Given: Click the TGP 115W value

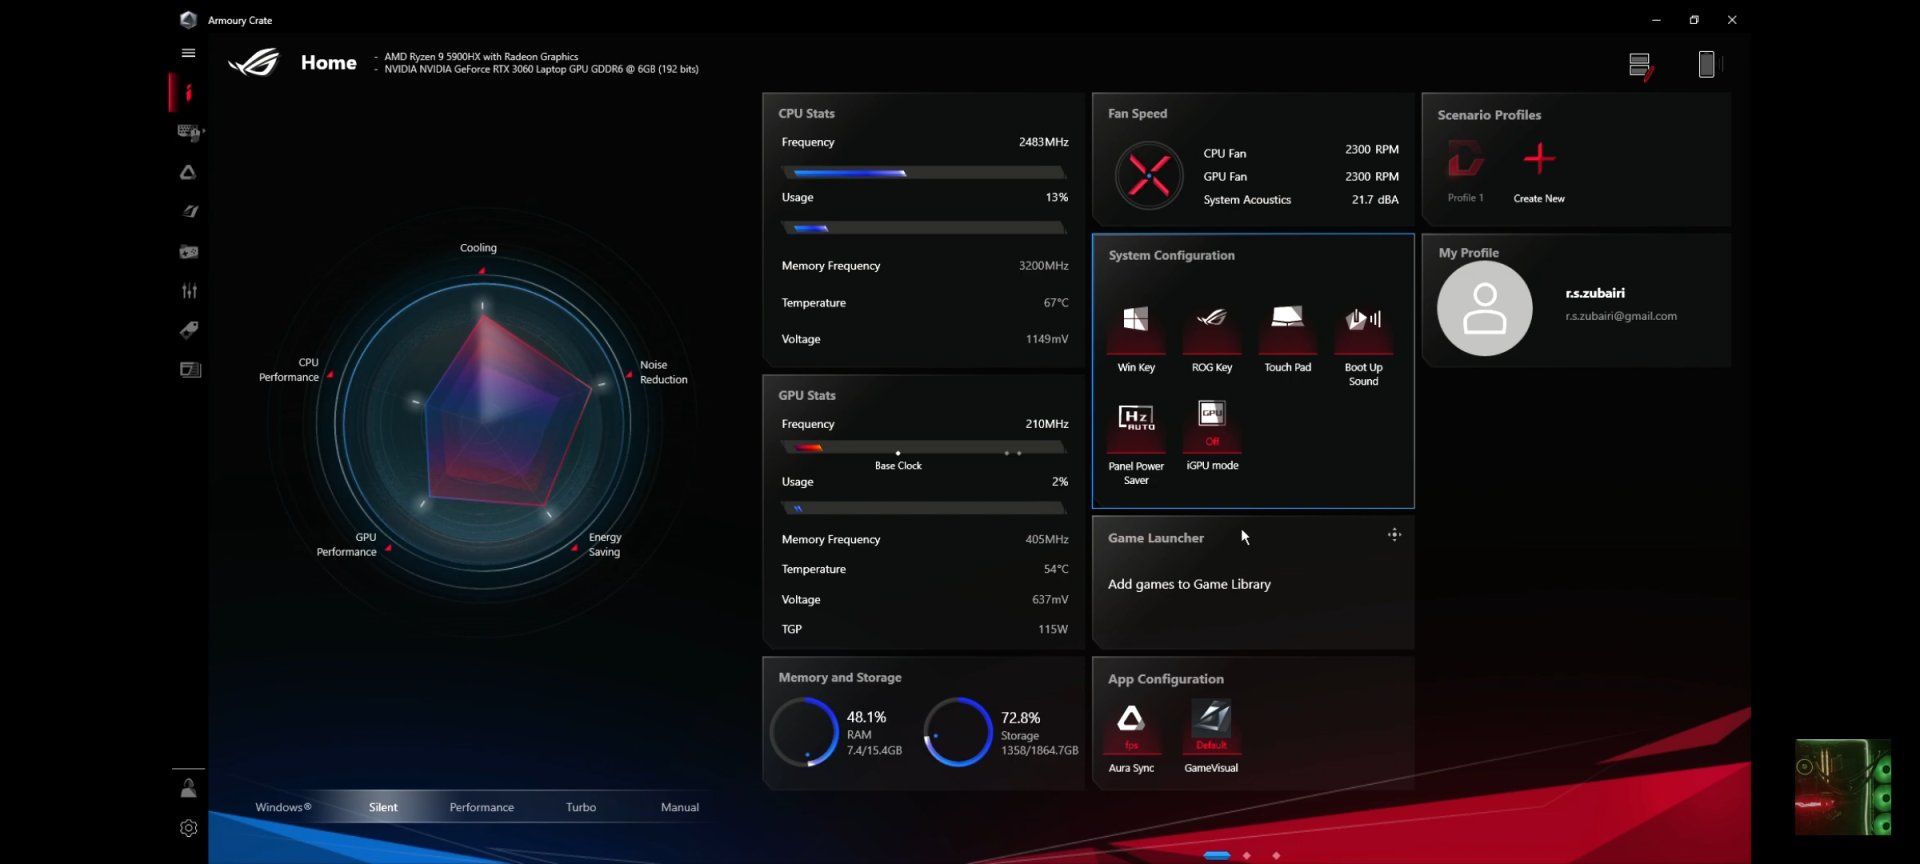Looking at the screenshot, I should (x=1053, y=629).
